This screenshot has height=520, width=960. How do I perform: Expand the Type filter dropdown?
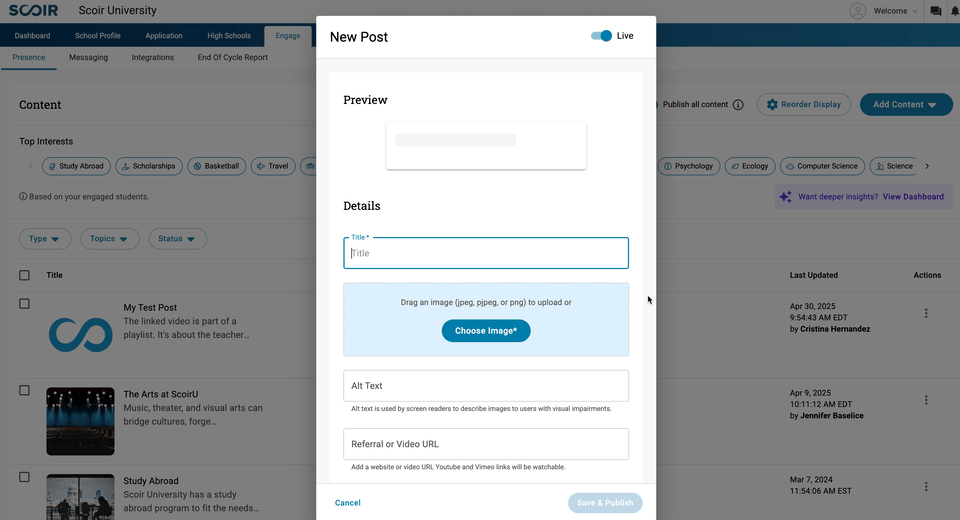pyautogui.click(x=45, y=239)
